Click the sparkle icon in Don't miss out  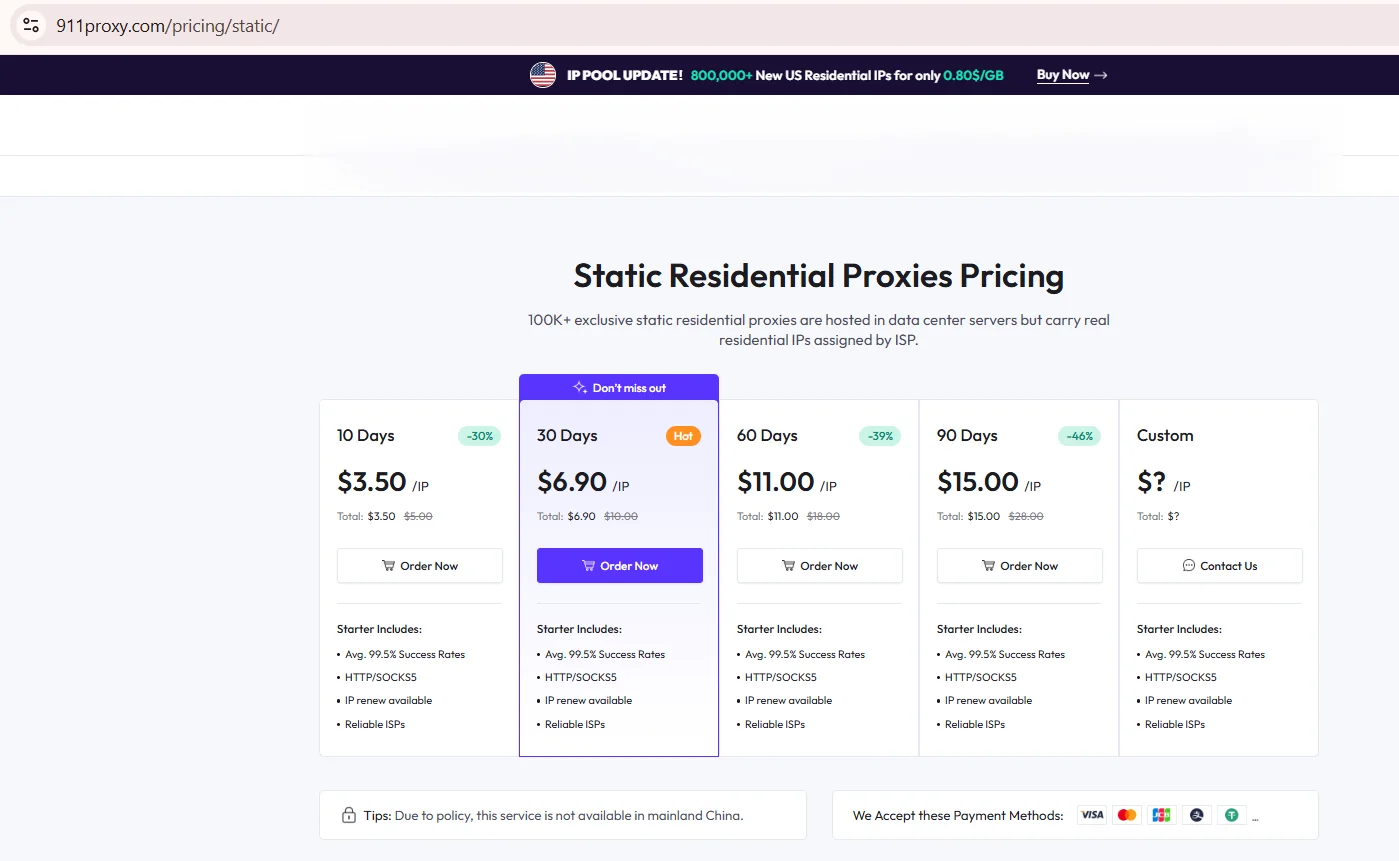pos(580,388)
